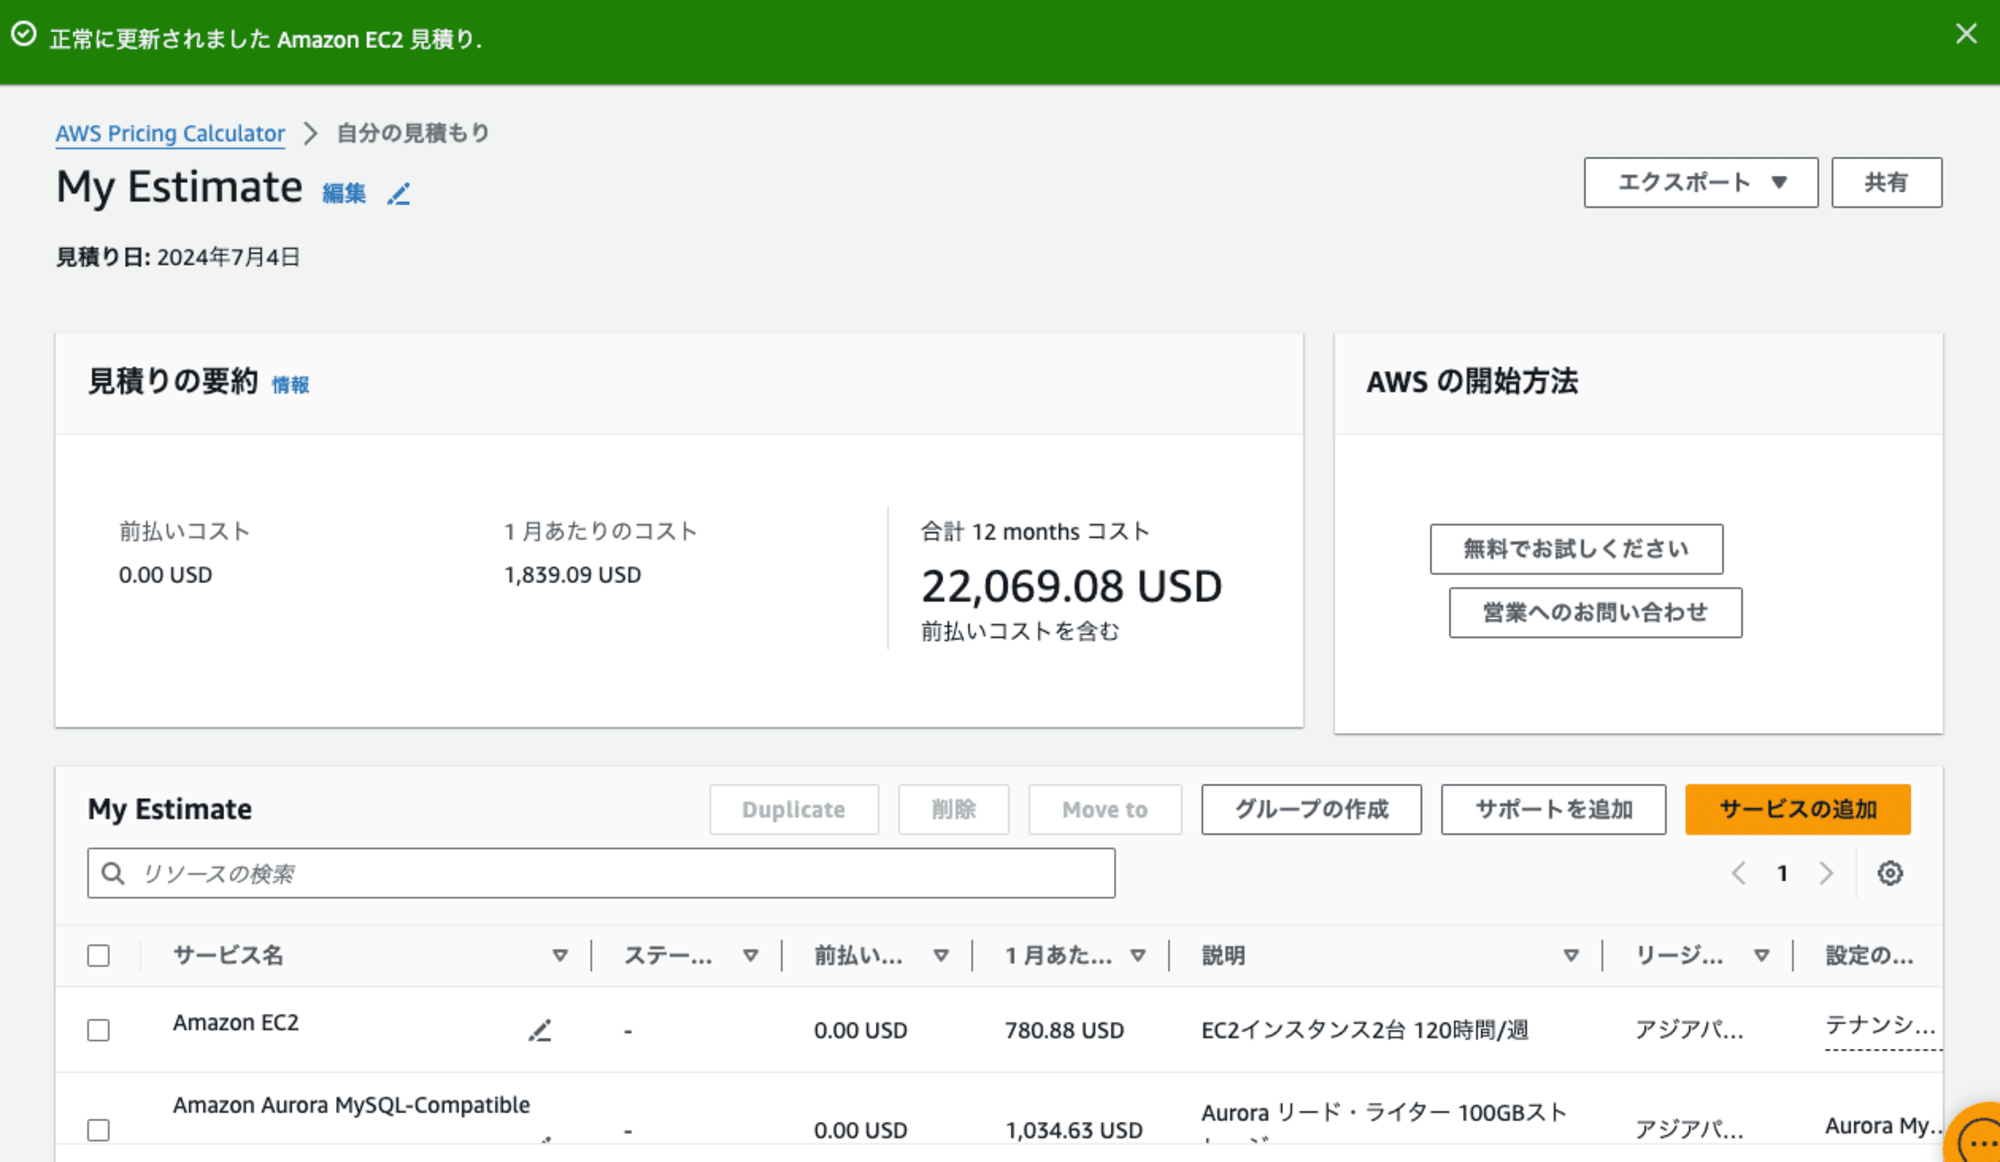This screenshot has width=2000, height=1162.
Task: Click the 情報 info link
Action: (x=291, y=385)
